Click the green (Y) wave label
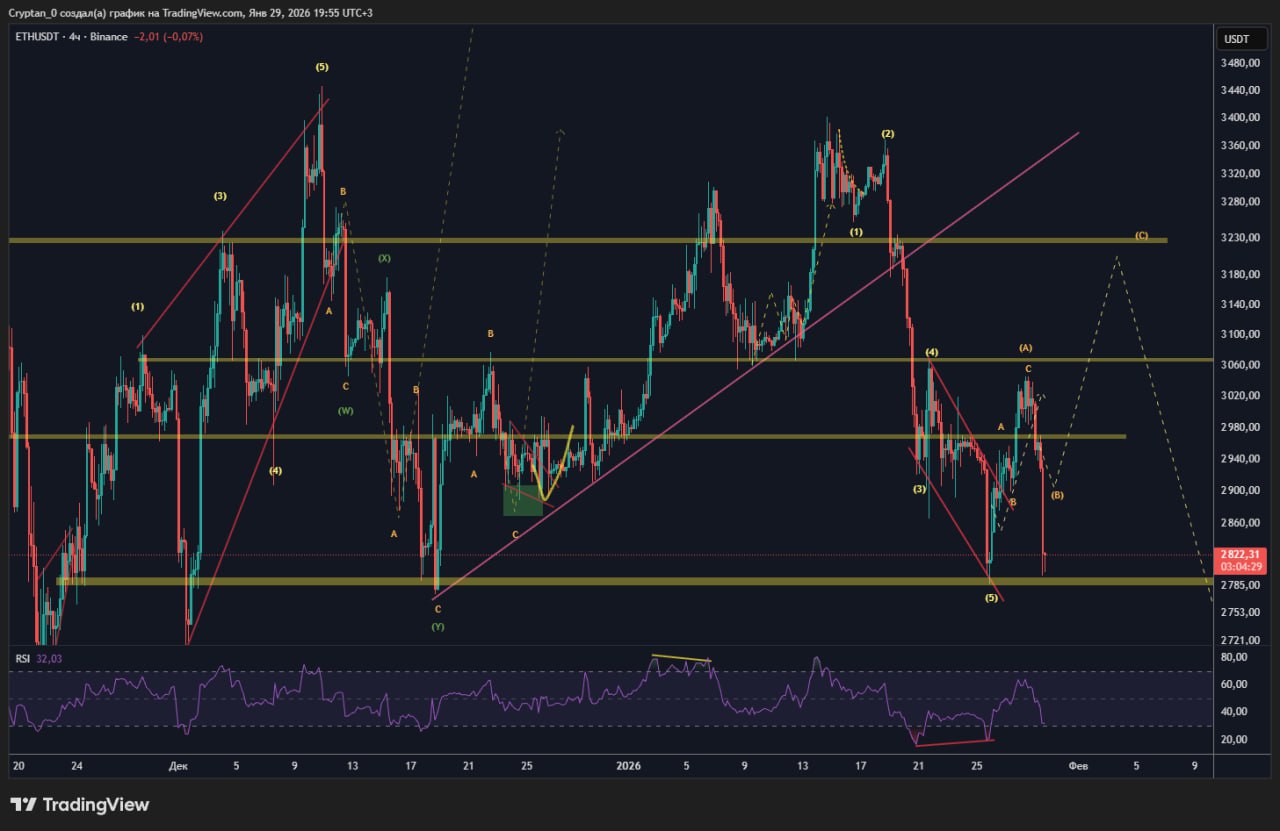This screenshot has height=831, width=1280. tap(438, 627)
